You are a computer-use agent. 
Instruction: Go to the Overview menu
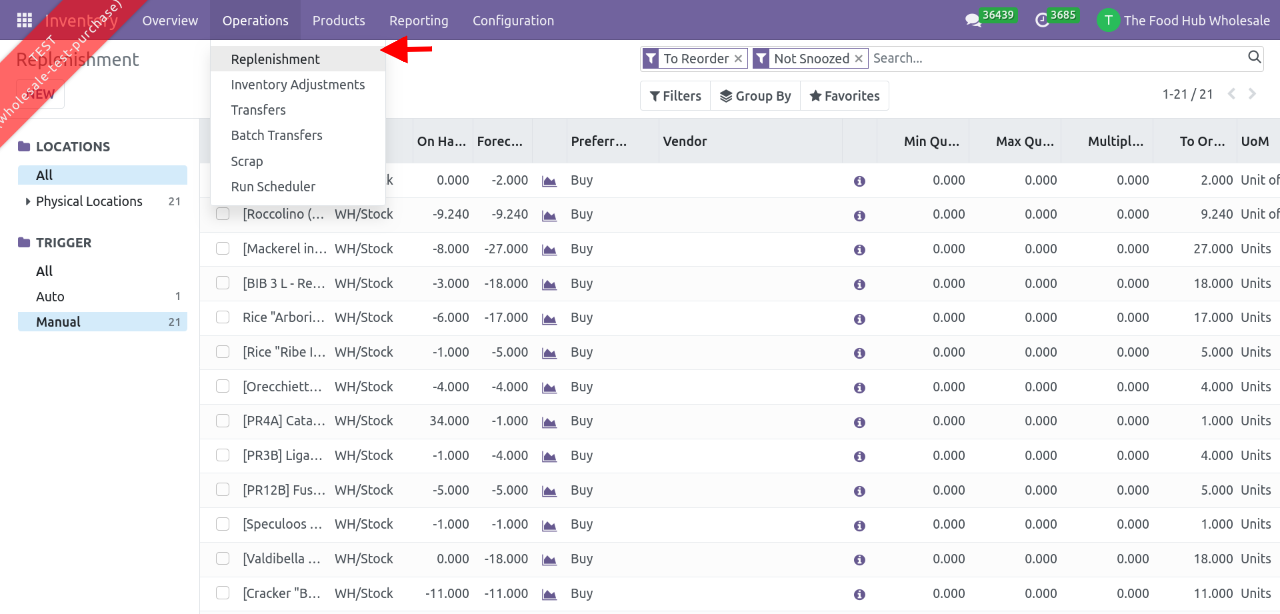pyautogui.click(x=170, y=20)
